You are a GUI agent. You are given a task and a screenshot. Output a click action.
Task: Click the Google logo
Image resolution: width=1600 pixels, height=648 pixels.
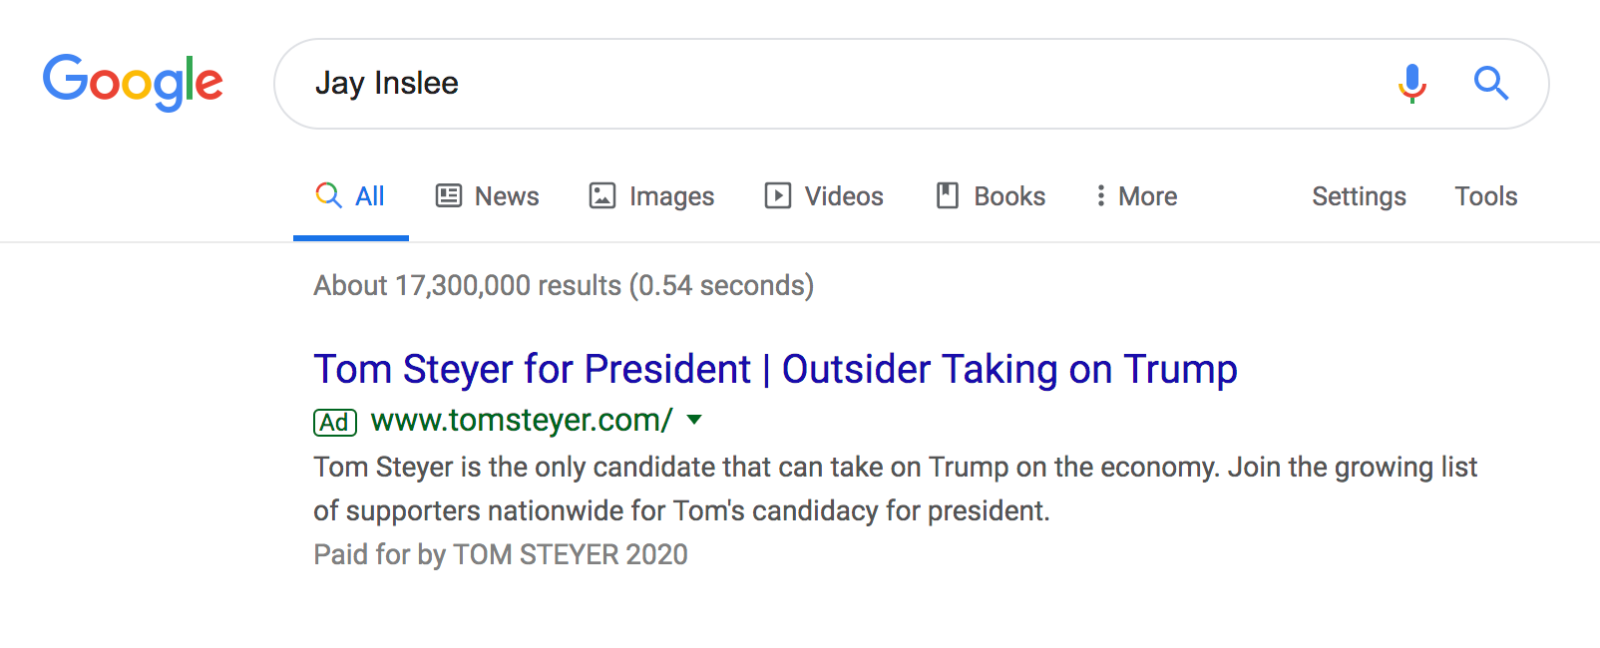click(x=132, y=82)
